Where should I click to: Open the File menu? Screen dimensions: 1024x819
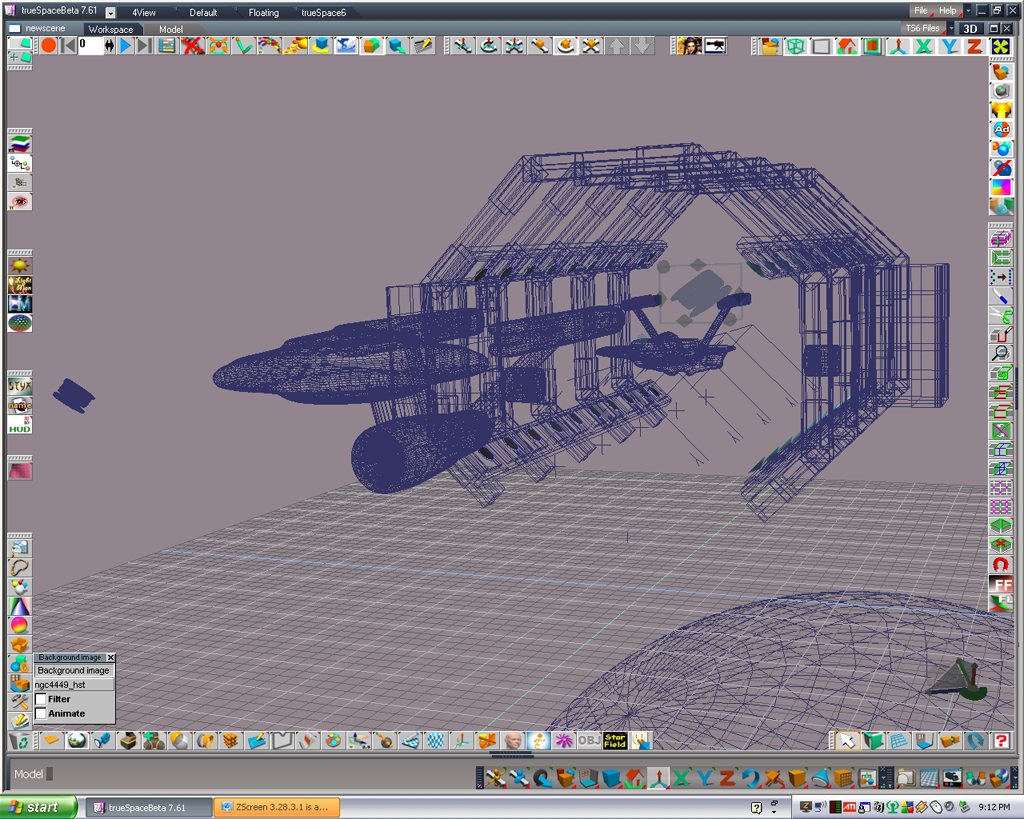(920, 10)
